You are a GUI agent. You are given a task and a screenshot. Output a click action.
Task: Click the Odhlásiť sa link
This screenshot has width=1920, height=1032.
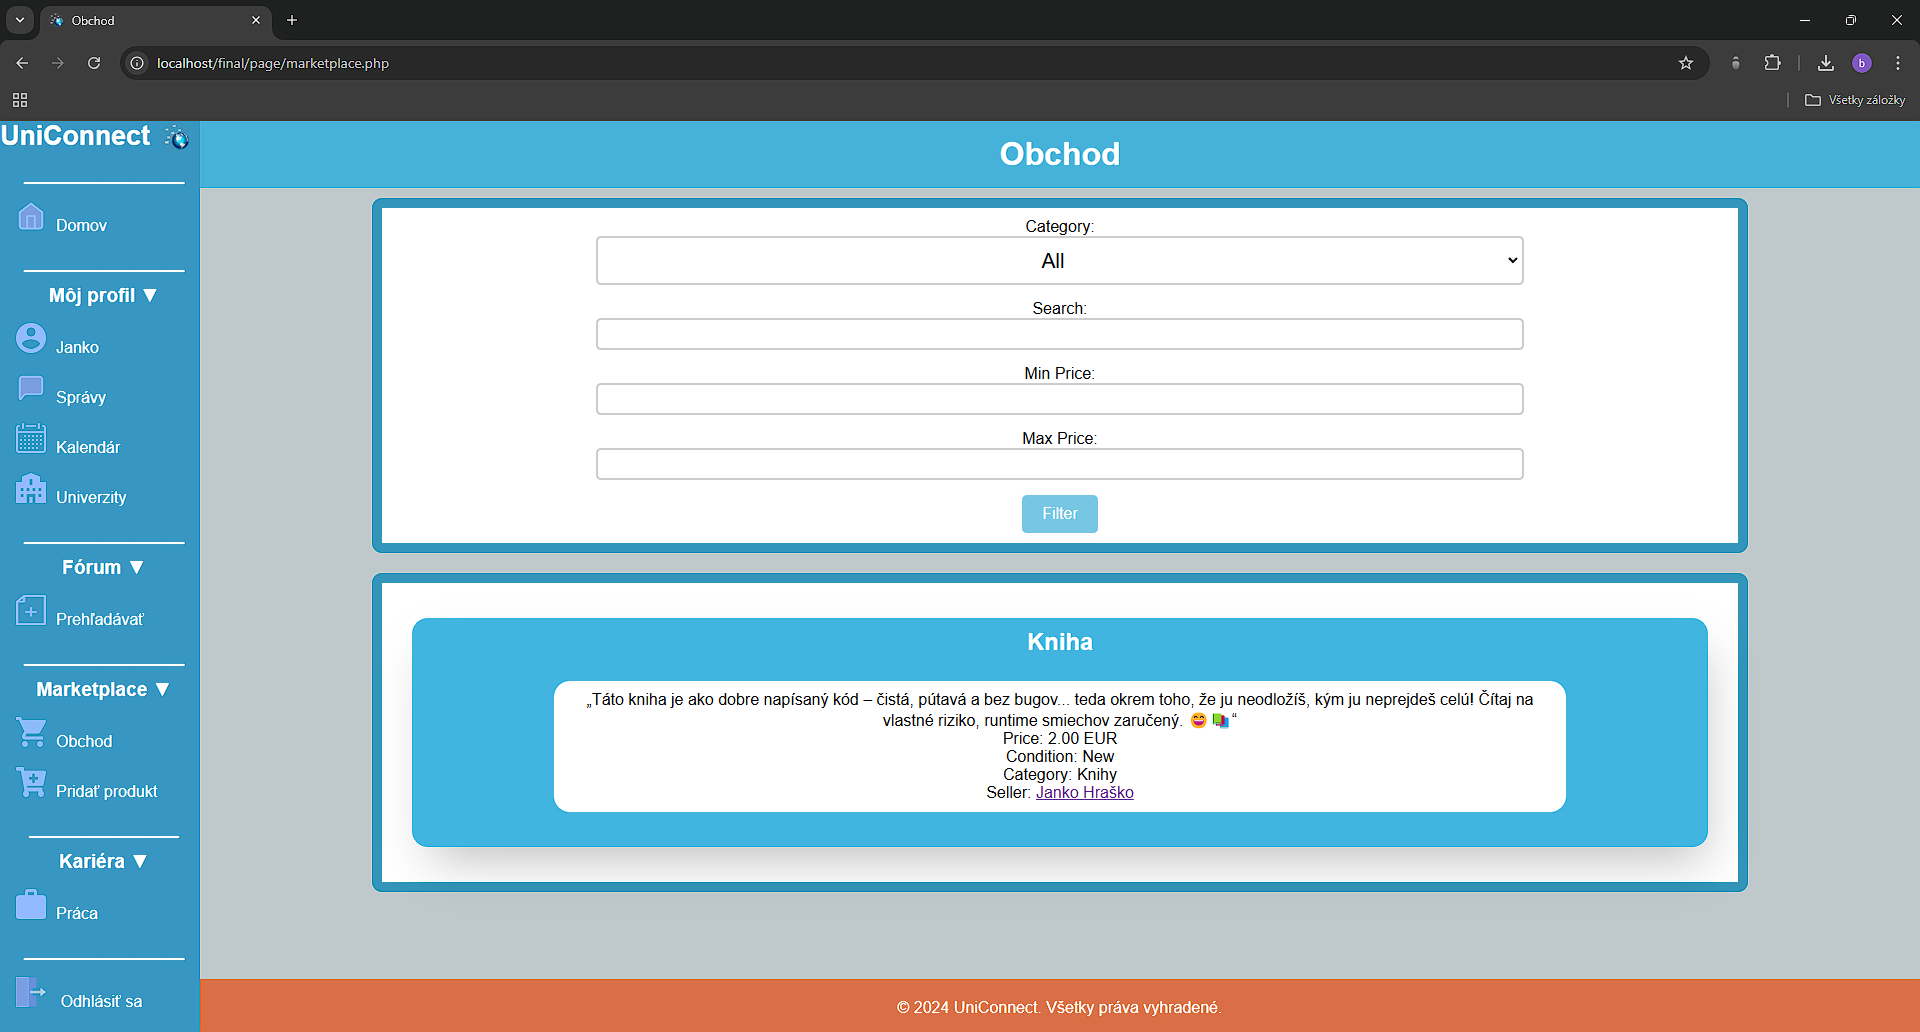(x=101, y=1002)
